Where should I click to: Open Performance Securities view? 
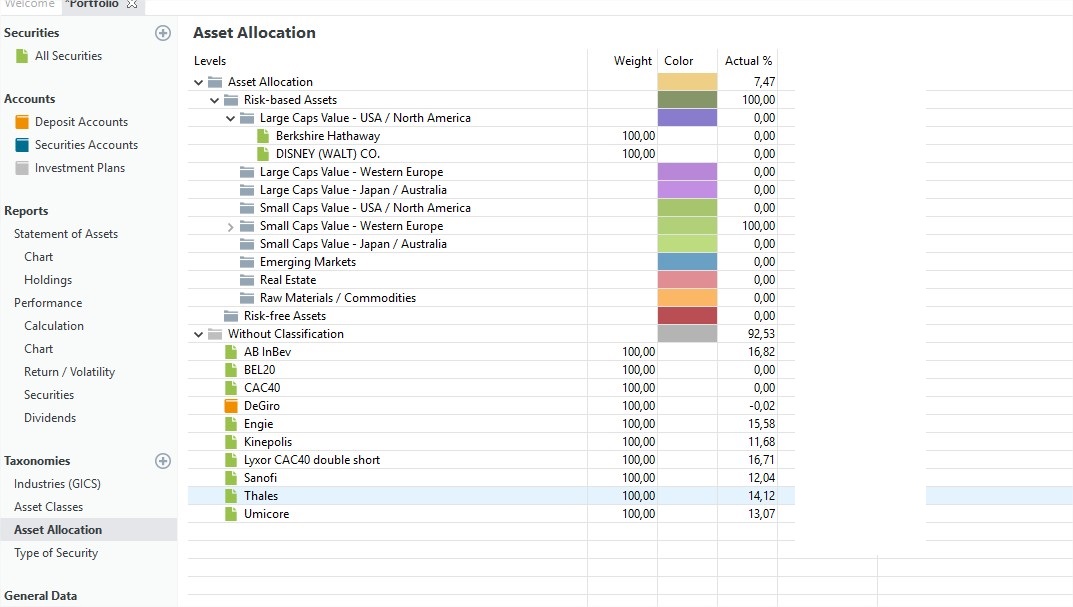click(49, 395)
